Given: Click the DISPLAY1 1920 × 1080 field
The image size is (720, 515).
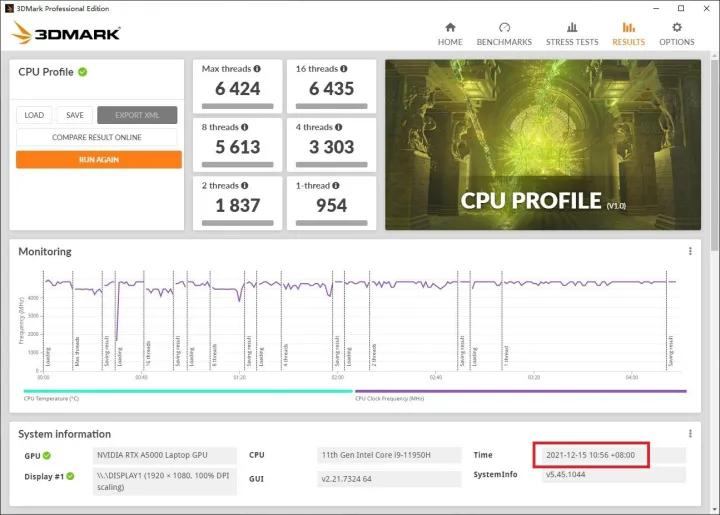Looking at the screenshot, I should [164, 481].
